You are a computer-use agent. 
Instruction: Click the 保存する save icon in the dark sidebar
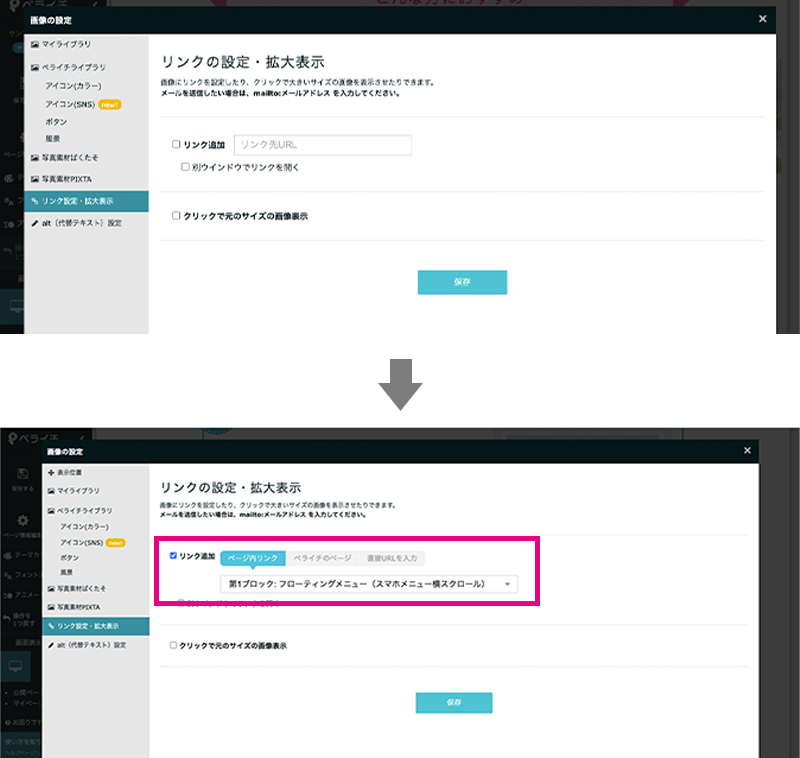click(21, 474)
